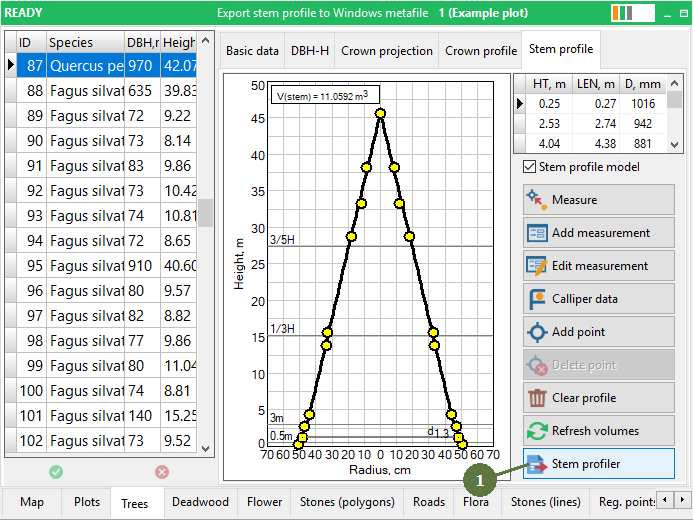Click the Clear profile trash icon

pyautogui.click(x=537, y=398)
